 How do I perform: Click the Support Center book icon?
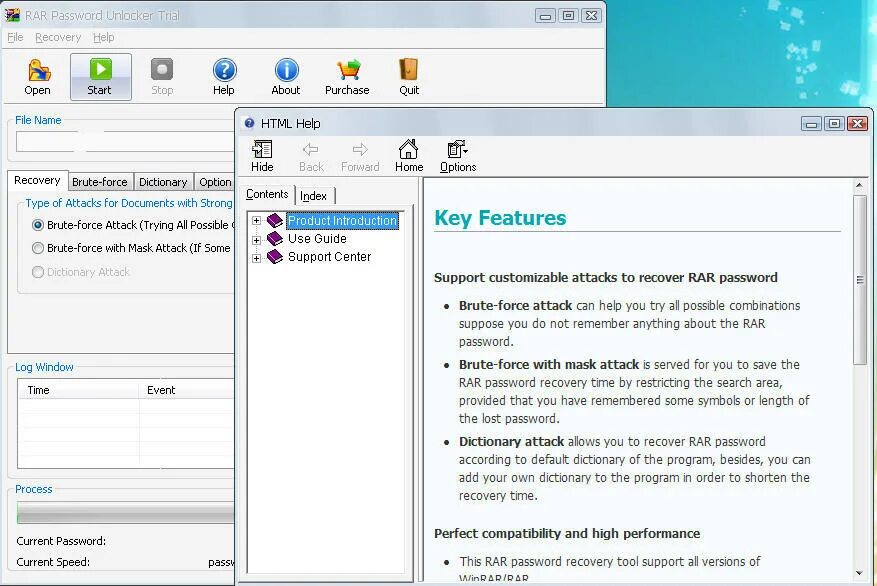pyautogui.click(x=275, y=257)
